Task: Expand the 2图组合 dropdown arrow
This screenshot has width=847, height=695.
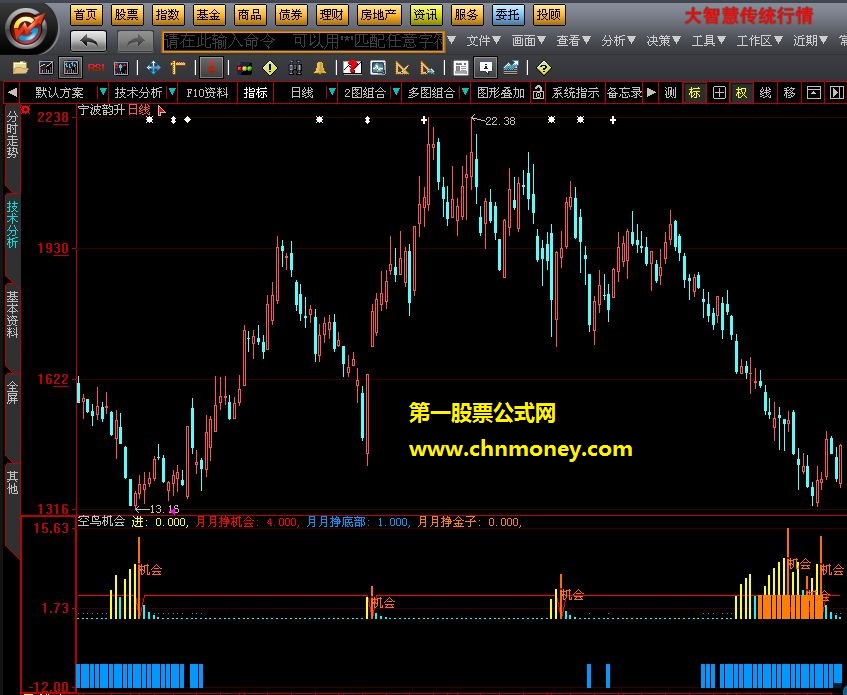Action: [x=396, y=92]
